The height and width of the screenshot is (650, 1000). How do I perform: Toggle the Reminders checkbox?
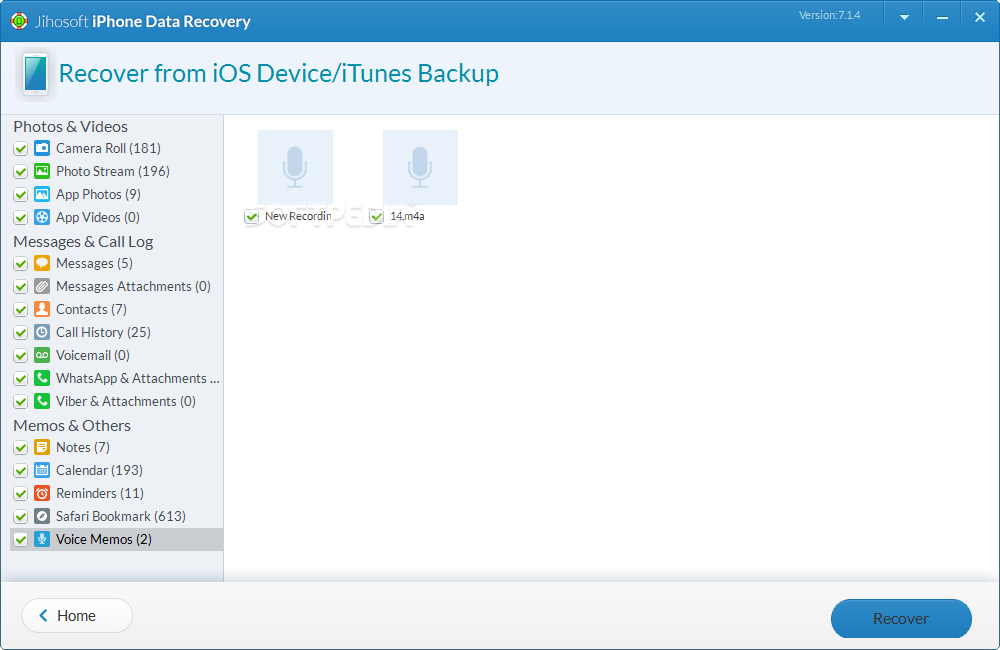tap(20, 493)
